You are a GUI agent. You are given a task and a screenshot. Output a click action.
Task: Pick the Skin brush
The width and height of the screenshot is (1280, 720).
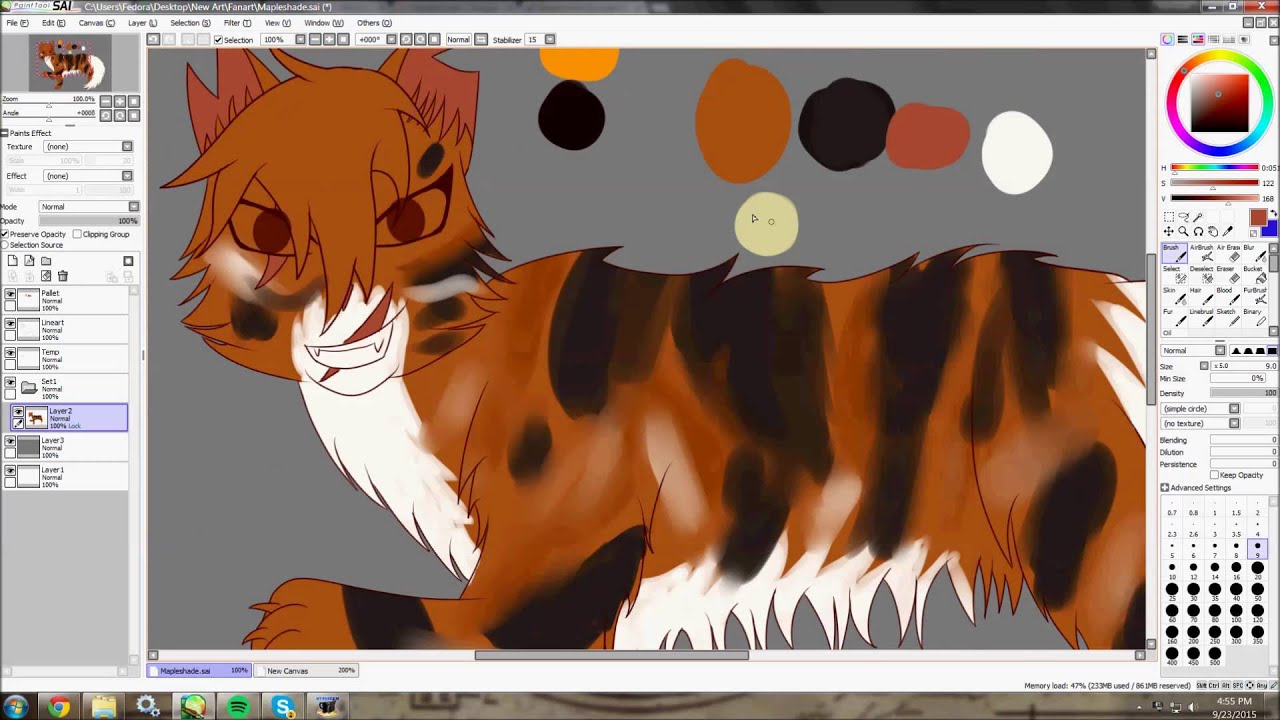click(x=1174, y=296)
